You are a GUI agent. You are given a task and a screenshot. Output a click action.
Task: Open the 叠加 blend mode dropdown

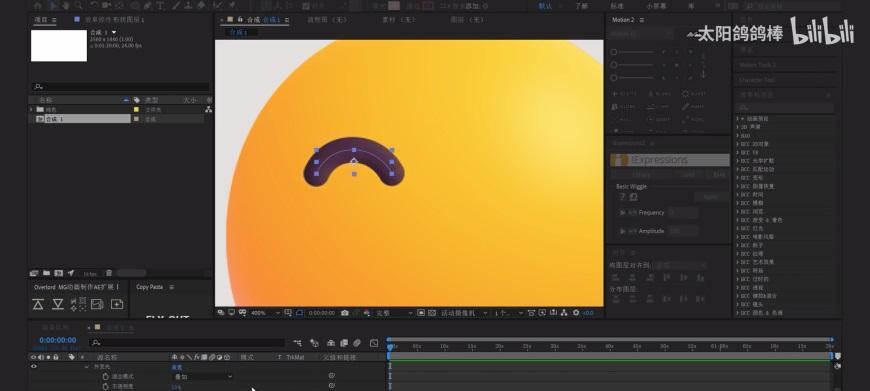(203, 377)
